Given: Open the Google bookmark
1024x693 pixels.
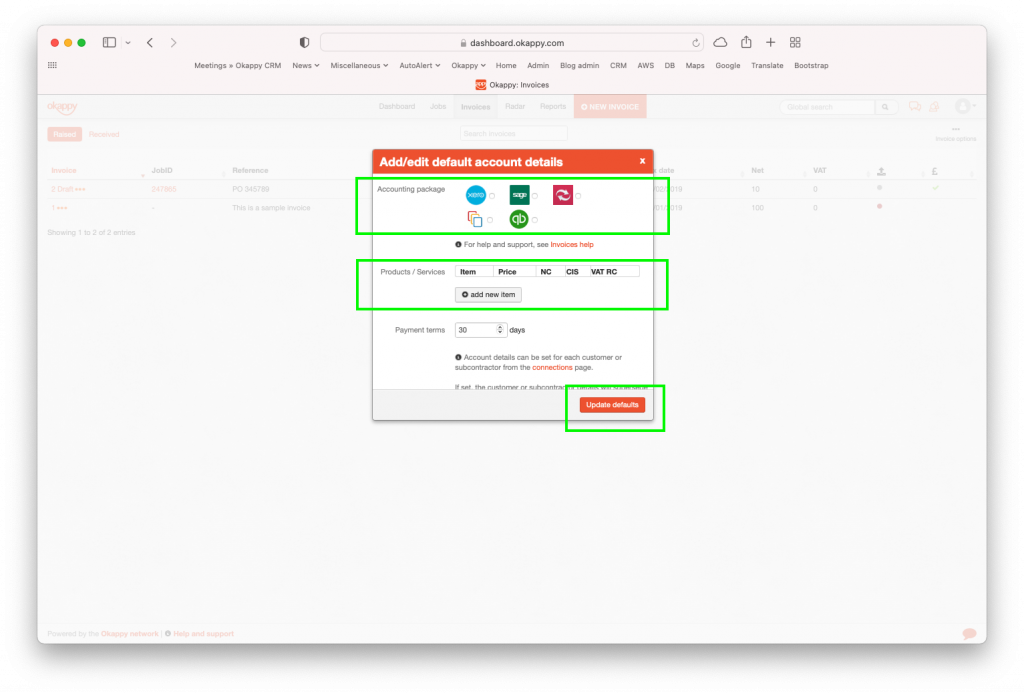Looking at the screenshot, I should point(728,65).
